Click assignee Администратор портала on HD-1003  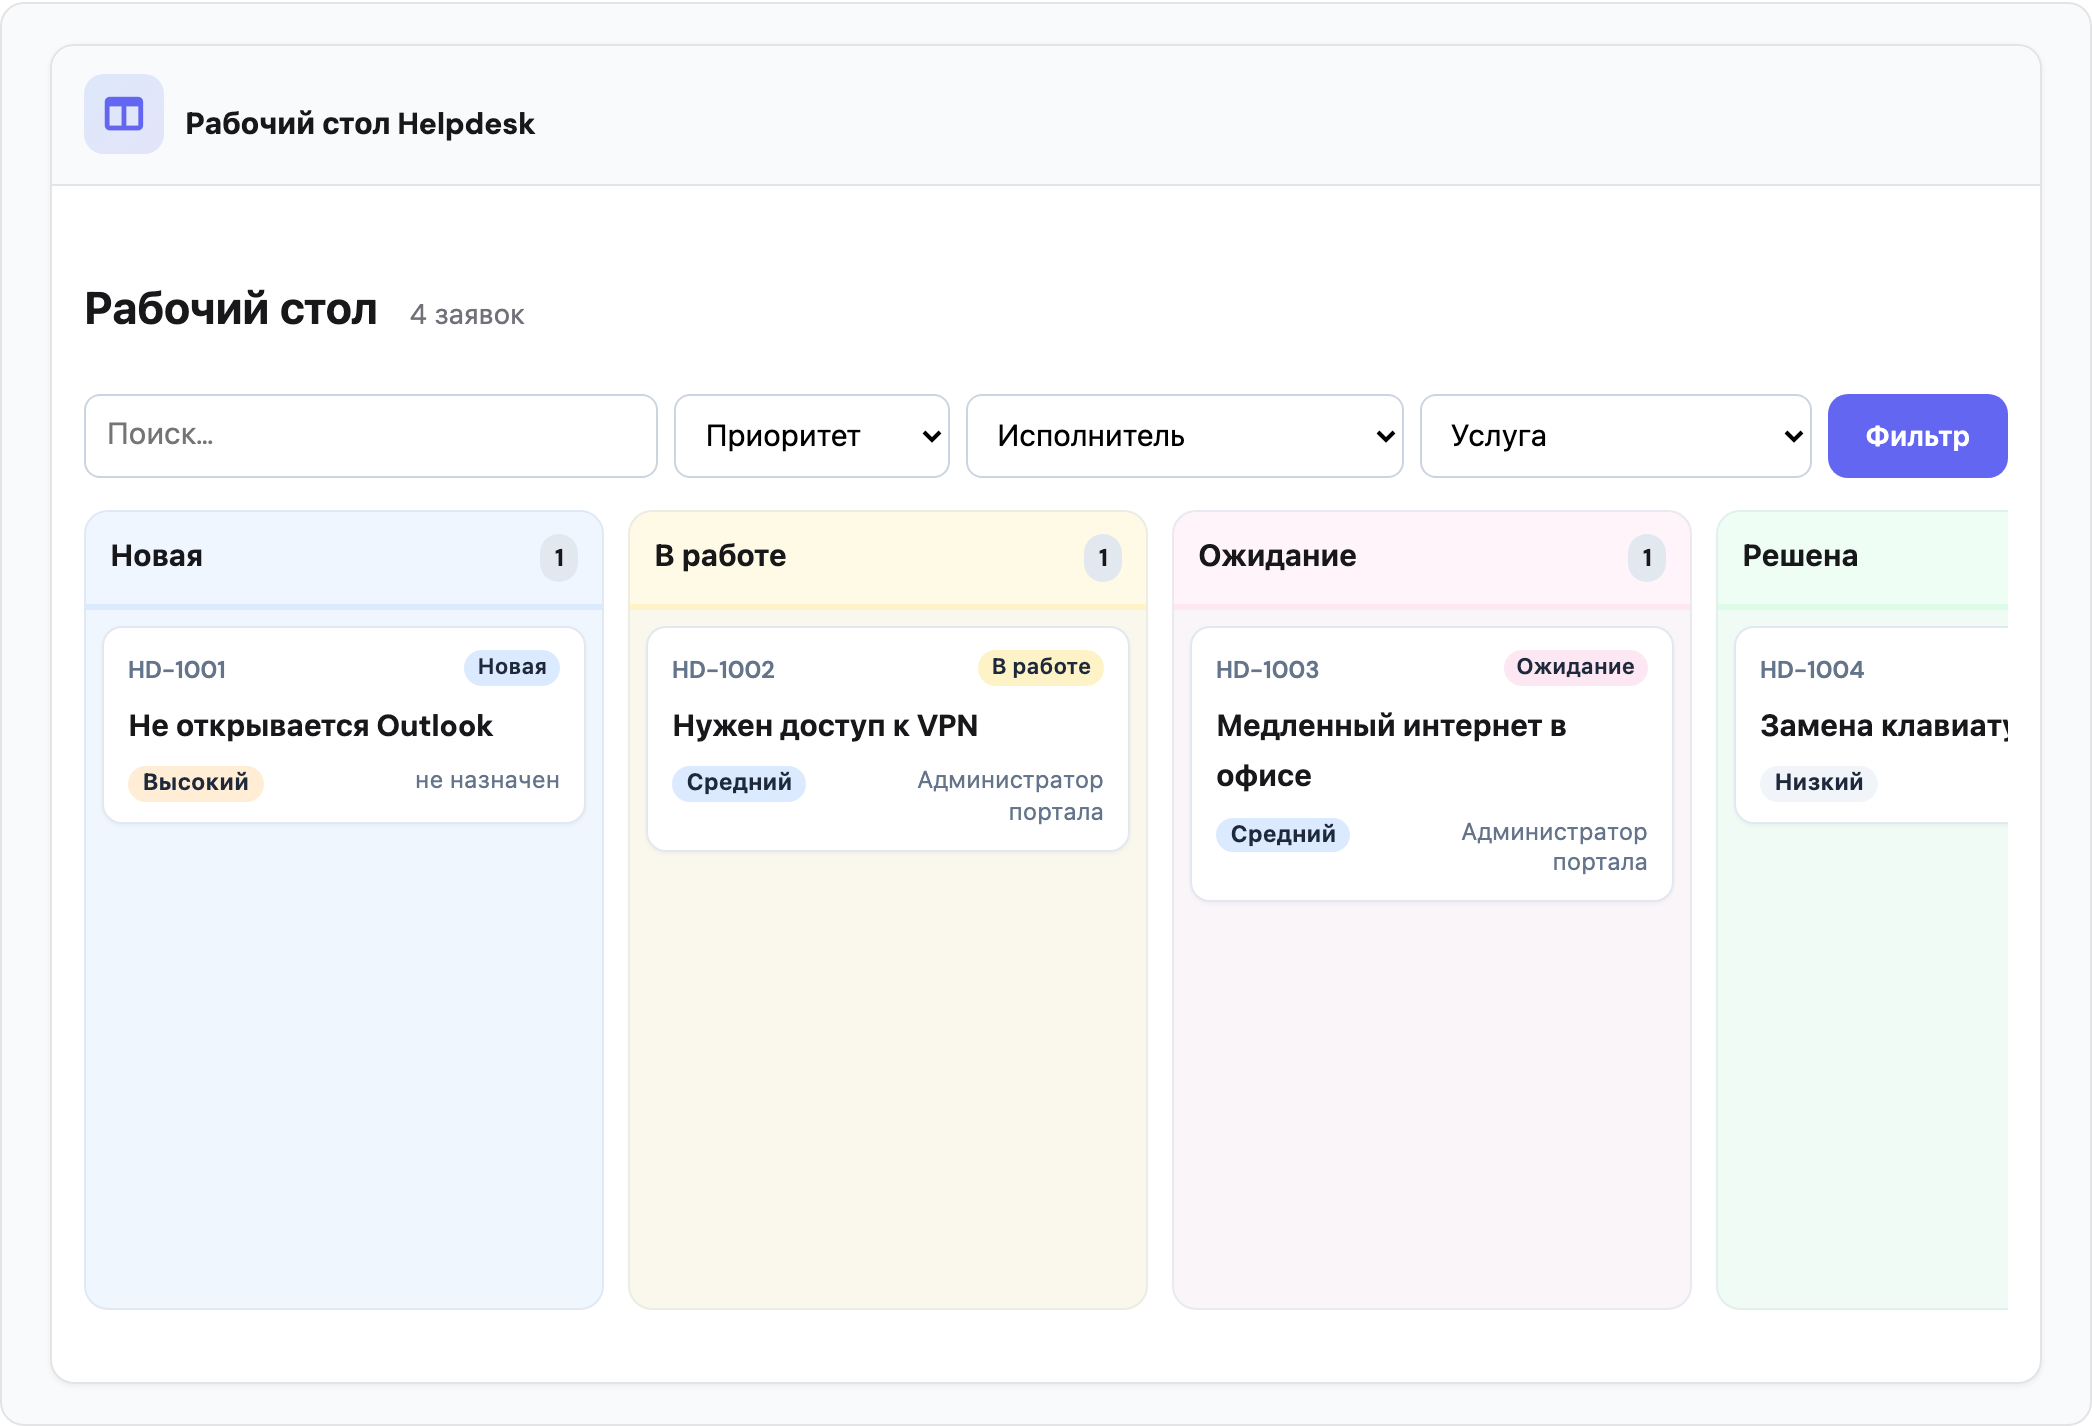[1554, 847]
